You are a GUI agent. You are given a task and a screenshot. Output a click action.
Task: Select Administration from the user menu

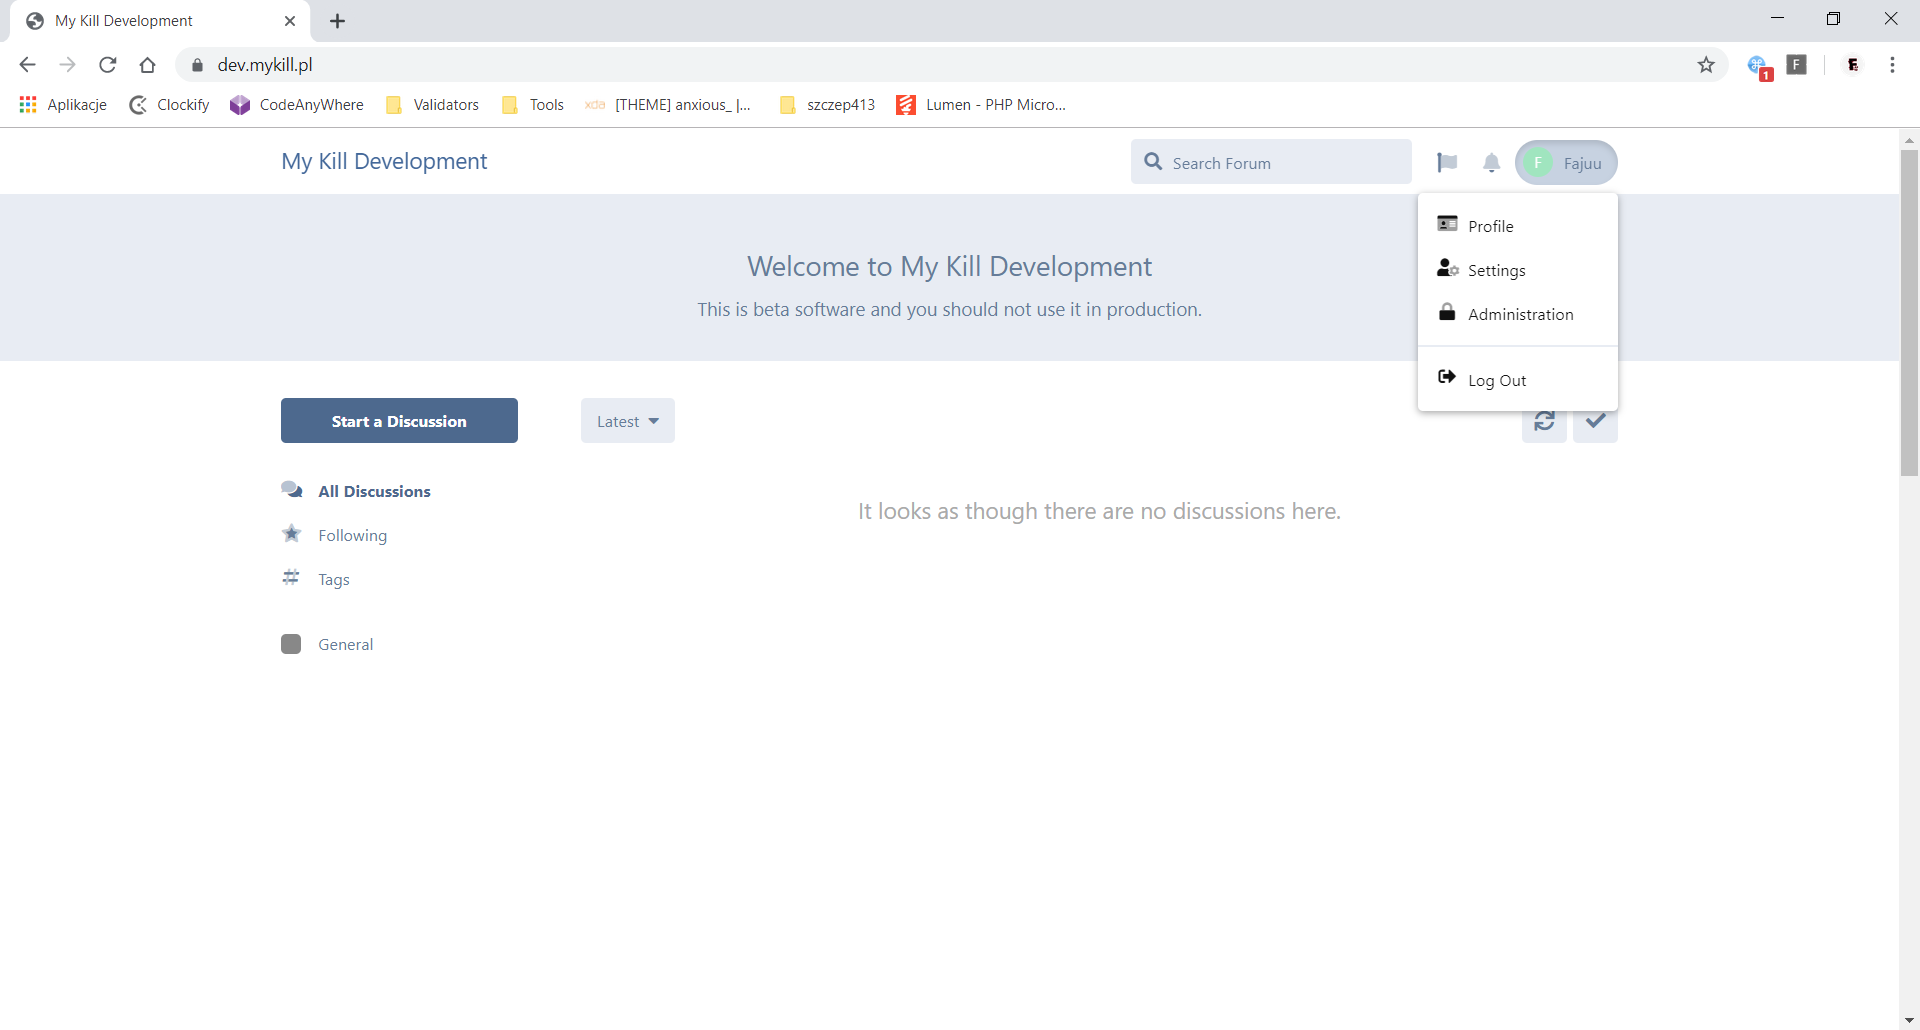tap(1520, 314)
